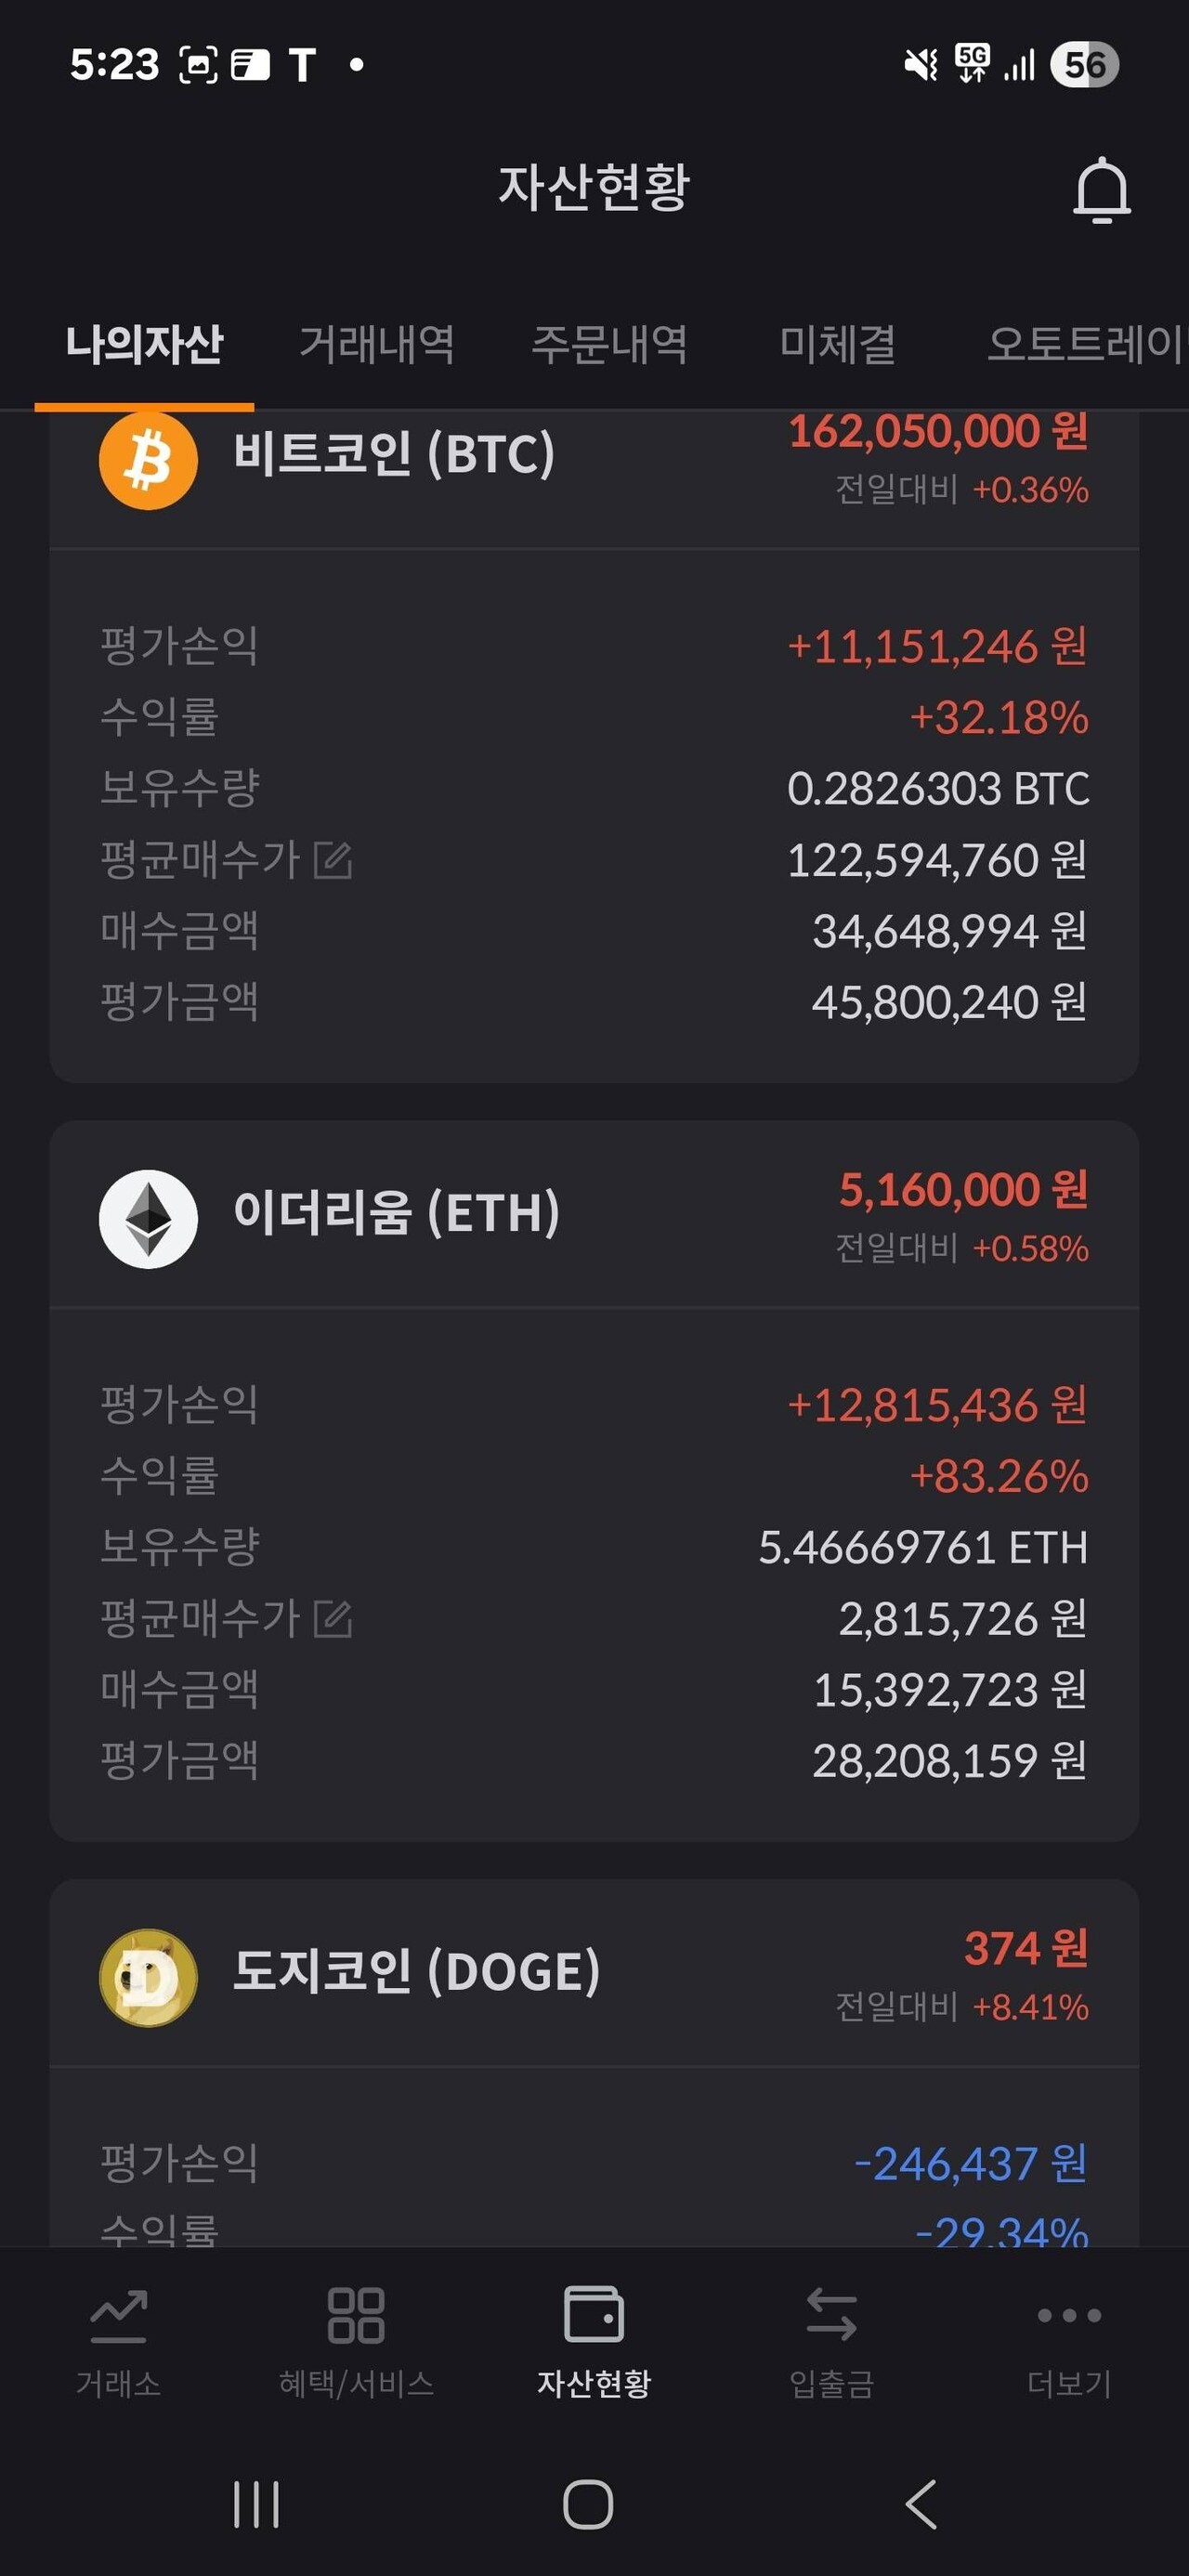Image resolution: width=1189 pixels, height=2576 pixels.
Task: Tap the Dogecoin logo icon
Action: tap(148, 1977)
